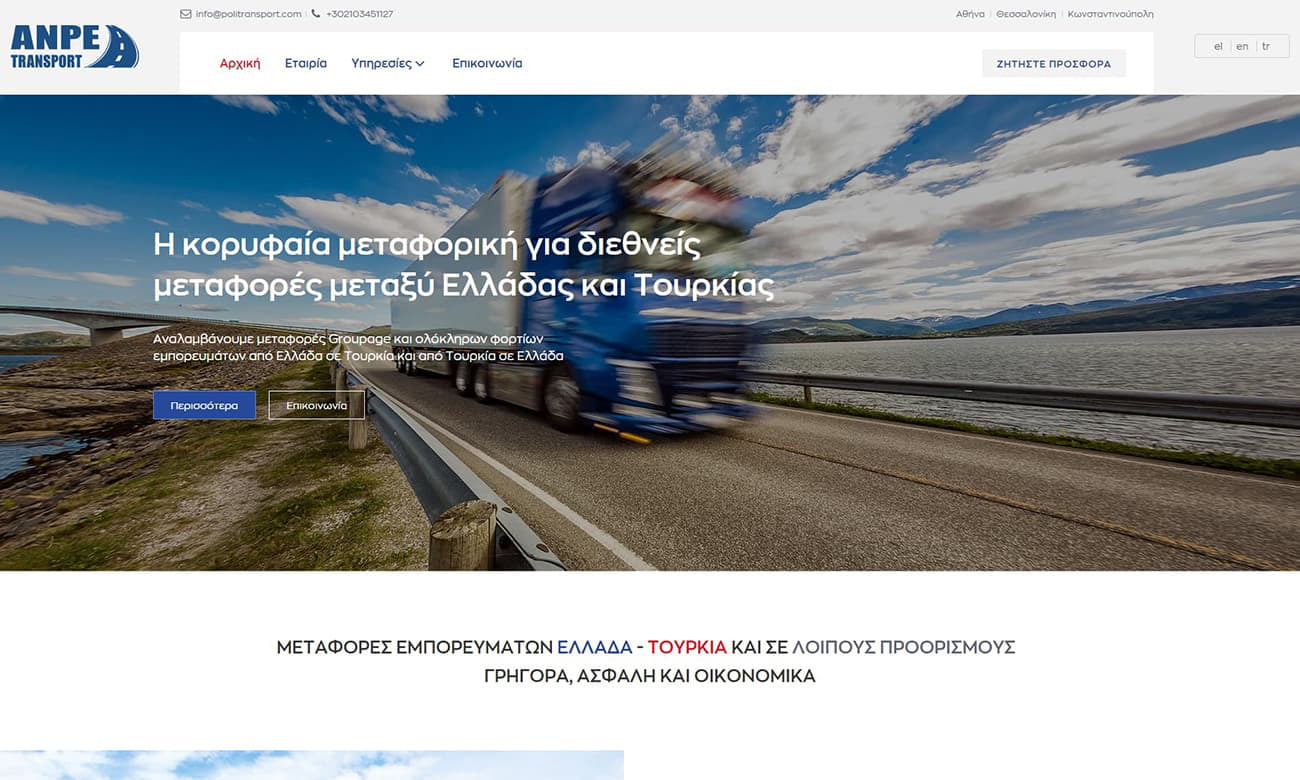
Task: Click the partial sky image thumbnail below
Action: [x=312, y=765]
